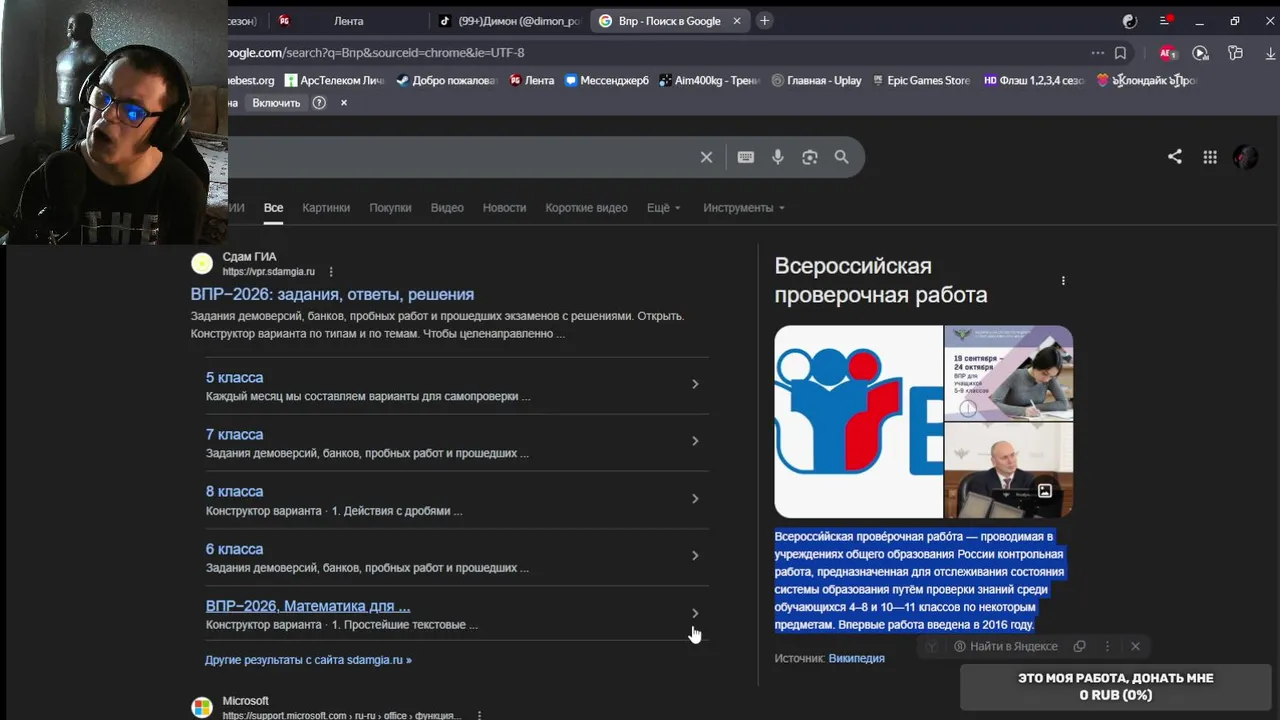Start voice search with microphone icon
This screenshot has height=720, width=1280.
(778, 157)
